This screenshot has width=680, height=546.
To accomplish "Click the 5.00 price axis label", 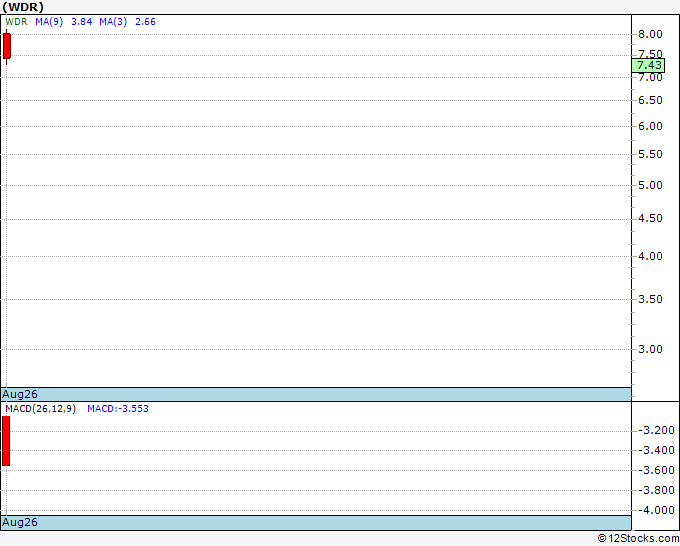I will point(650,185).
